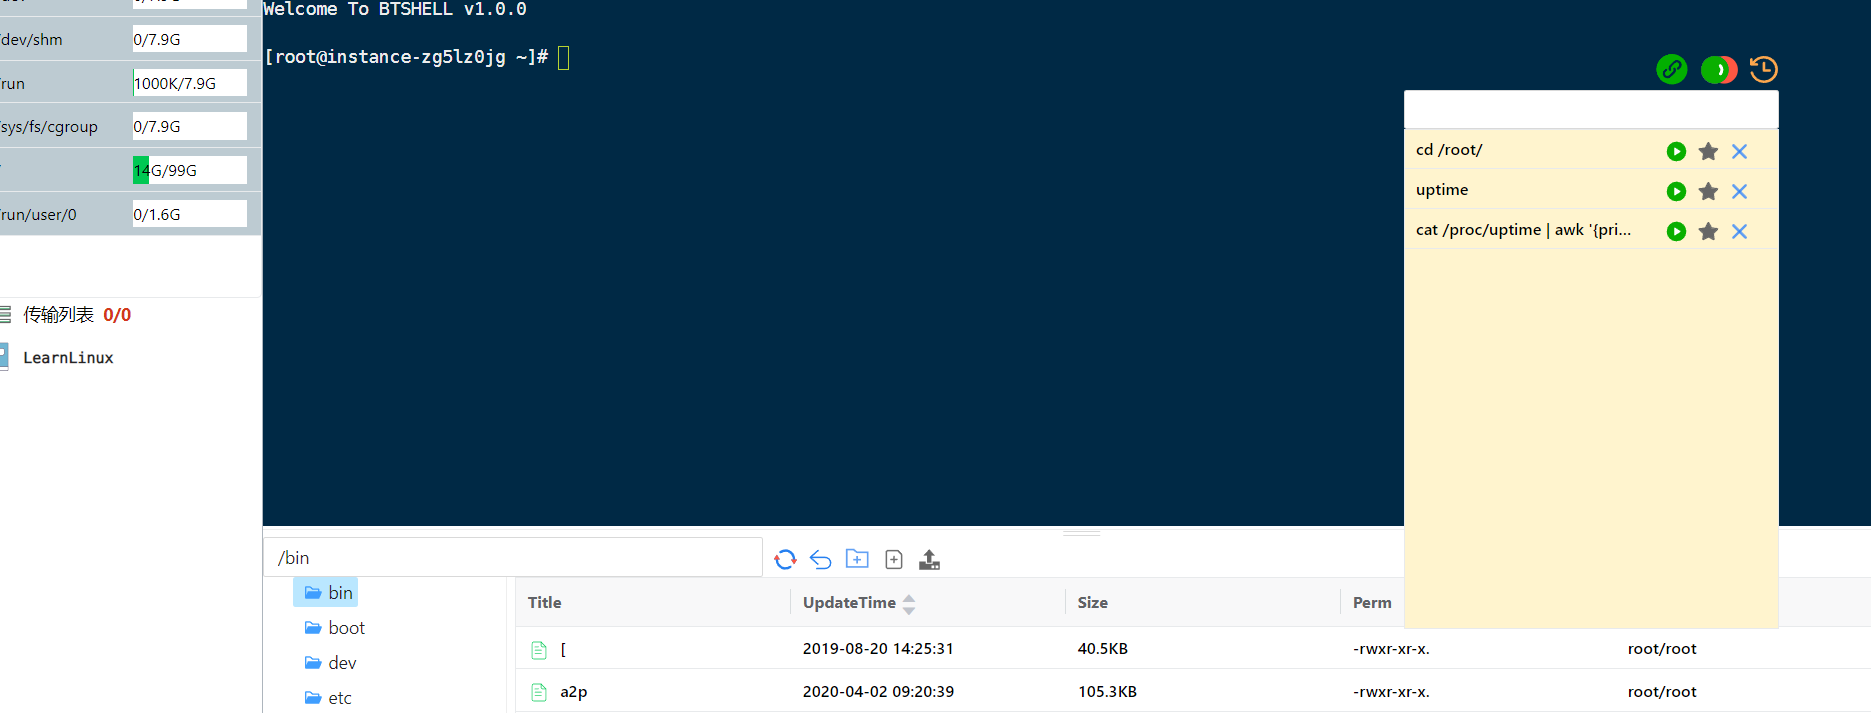Go back to the parent directory

820,559
